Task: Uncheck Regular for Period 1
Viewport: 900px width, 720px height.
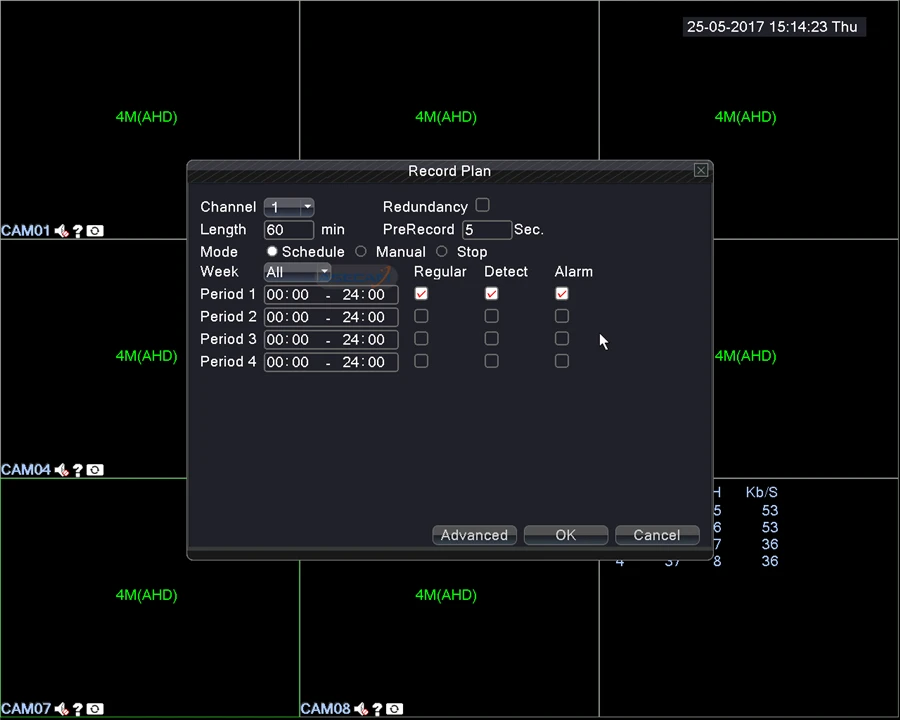Action: coord(421,293)
